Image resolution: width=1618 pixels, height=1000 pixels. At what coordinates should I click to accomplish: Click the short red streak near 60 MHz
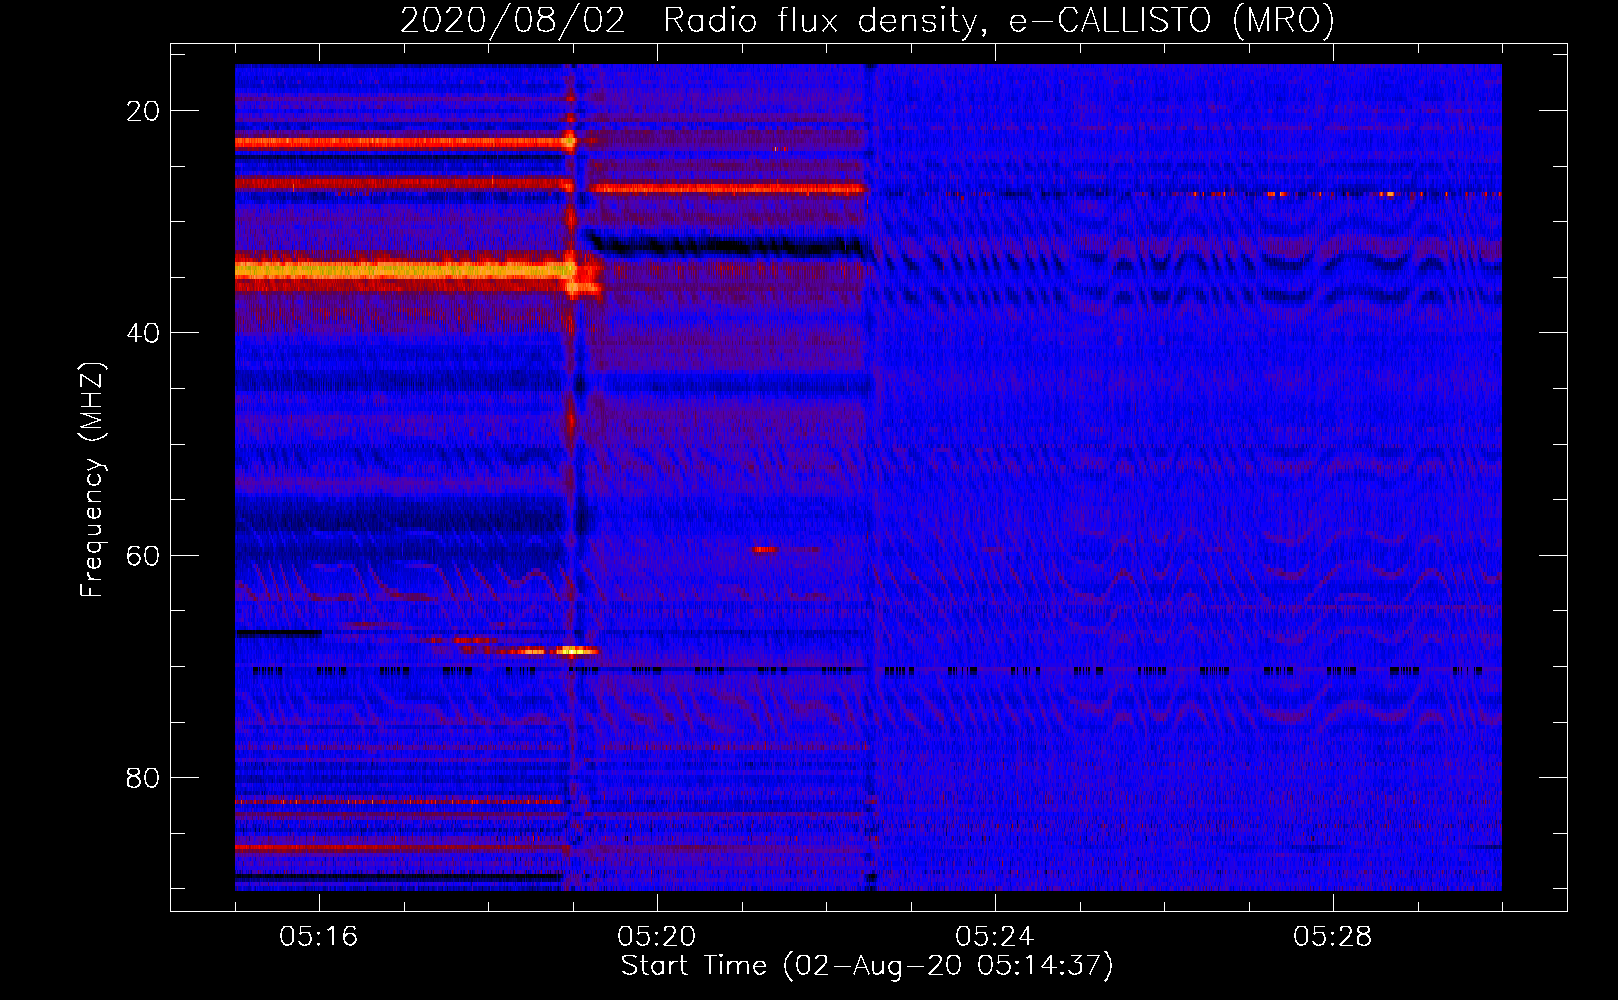[x=765, y=549]
